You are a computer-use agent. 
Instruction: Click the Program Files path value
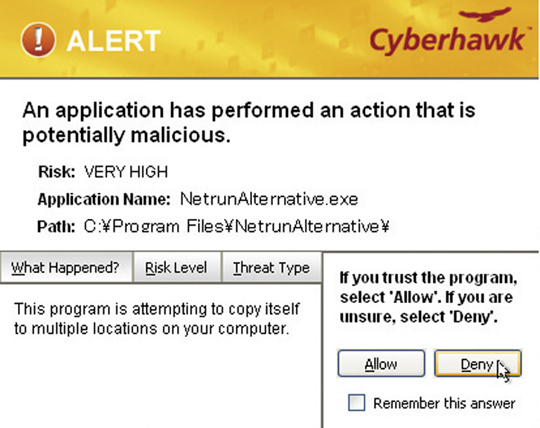237,227
